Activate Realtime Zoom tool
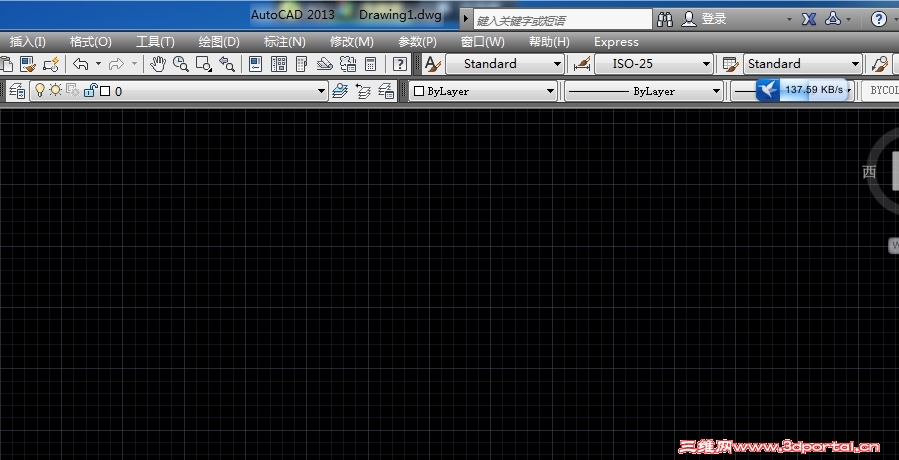Viewport: 899px width, 460px height. click(181, 64)
